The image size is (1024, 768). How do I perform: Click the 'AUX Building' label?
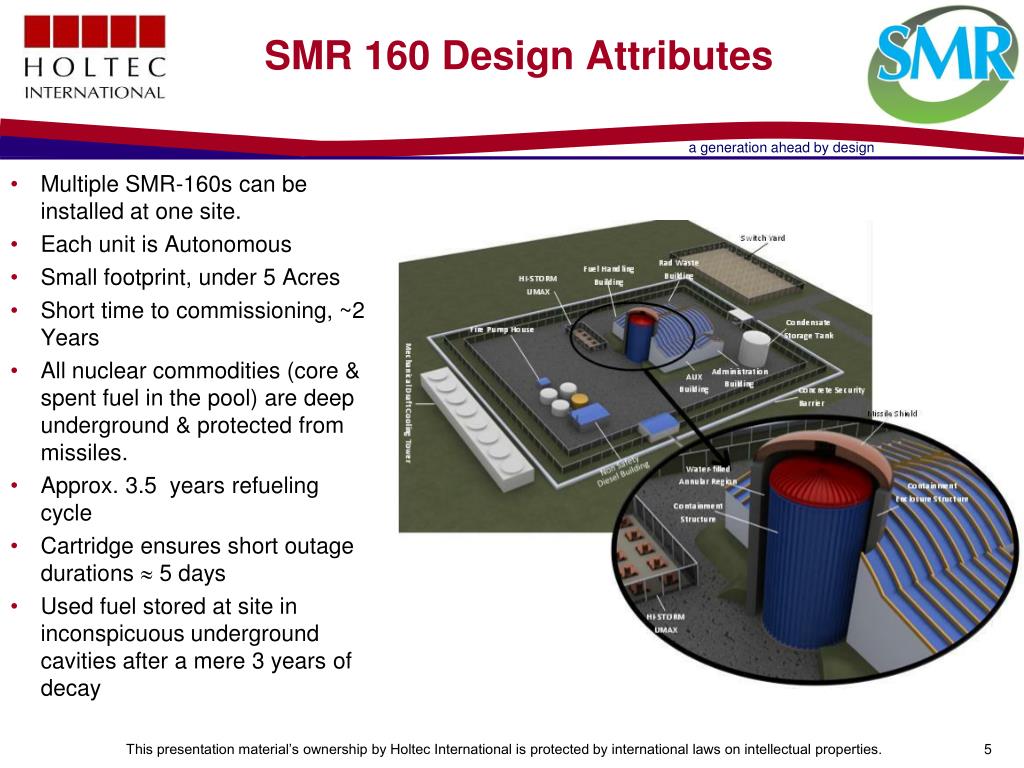click(694, 383)
